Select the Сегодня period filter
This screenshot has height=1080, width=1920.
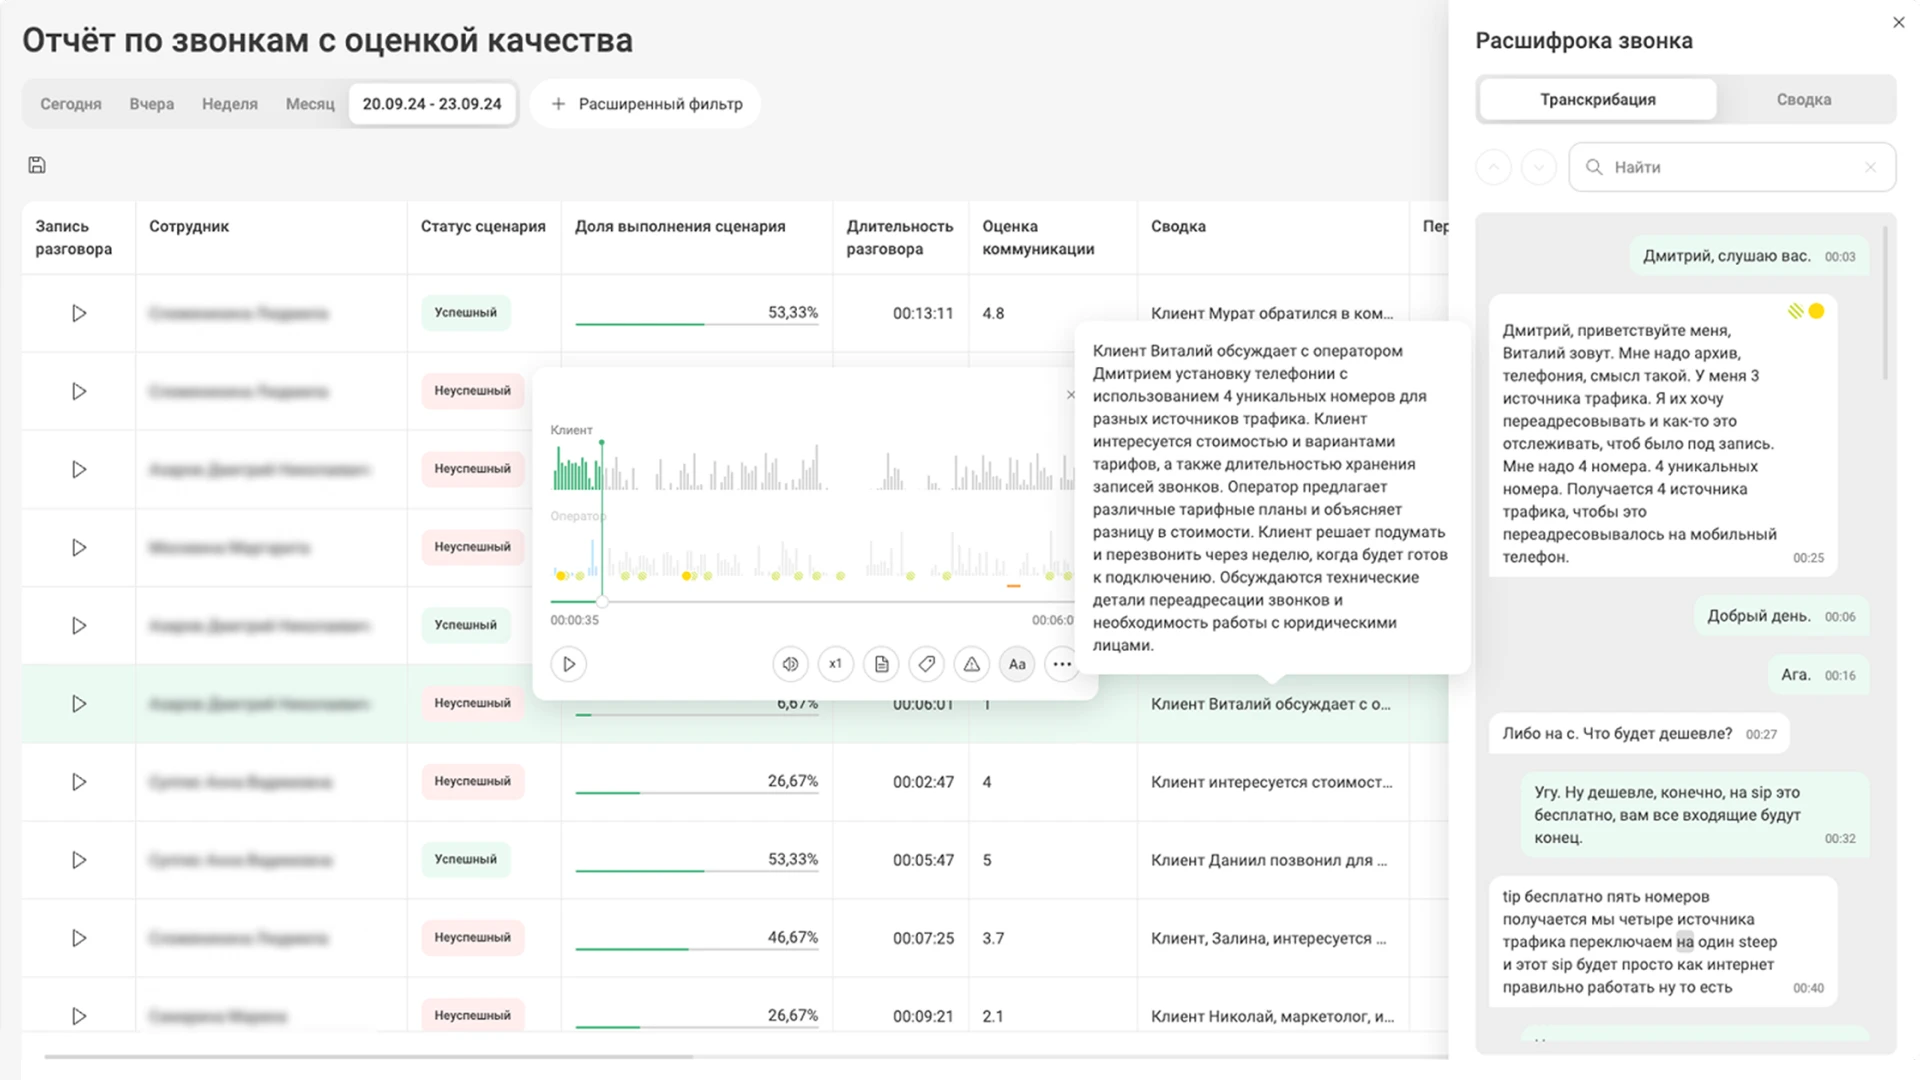(70, 104)
